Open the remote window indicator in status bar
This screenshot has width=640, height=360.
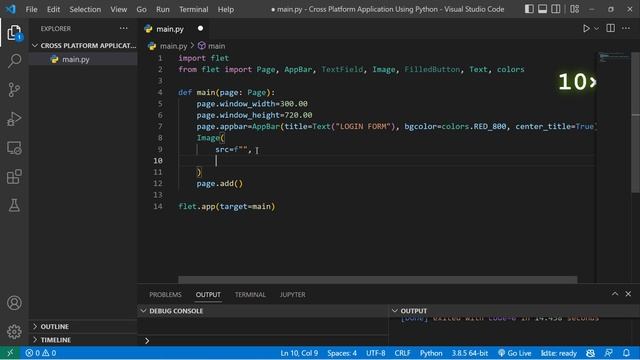tap(10, 353)
